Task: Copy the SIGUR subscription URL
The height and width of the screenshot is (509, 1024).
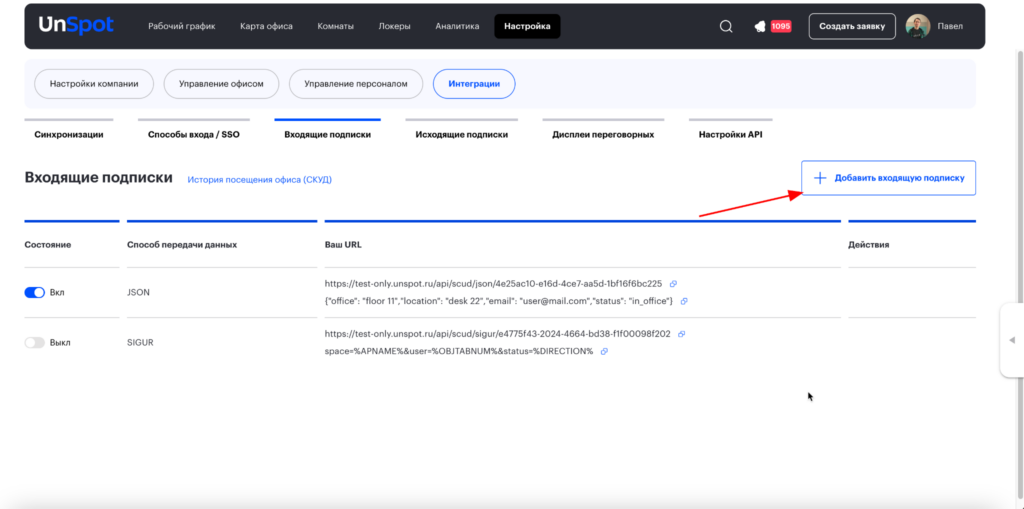Action: coord(681,334)
